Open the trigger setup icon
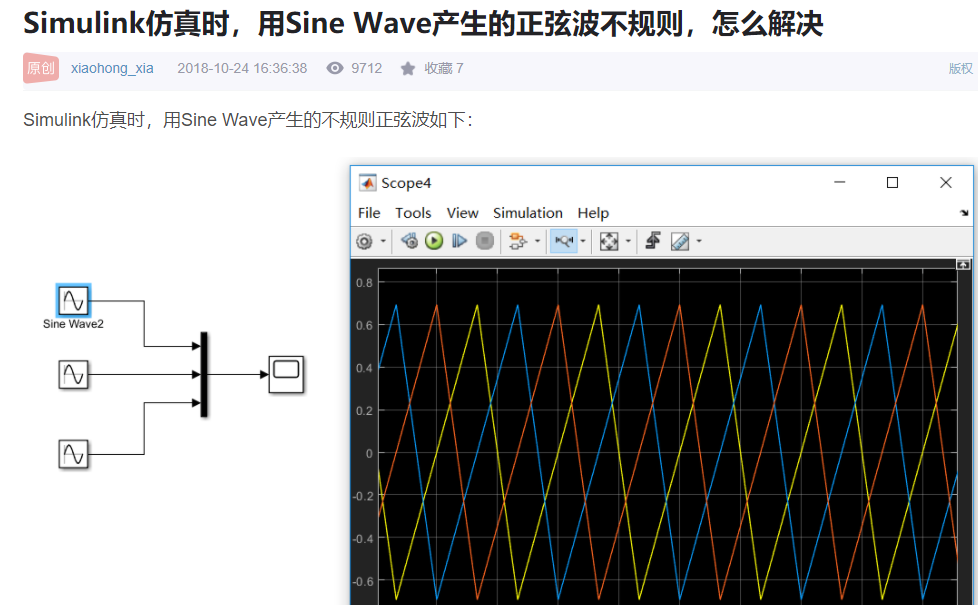Image resolution: width=978 pixels, height=605 pixels. click(653, 240)
